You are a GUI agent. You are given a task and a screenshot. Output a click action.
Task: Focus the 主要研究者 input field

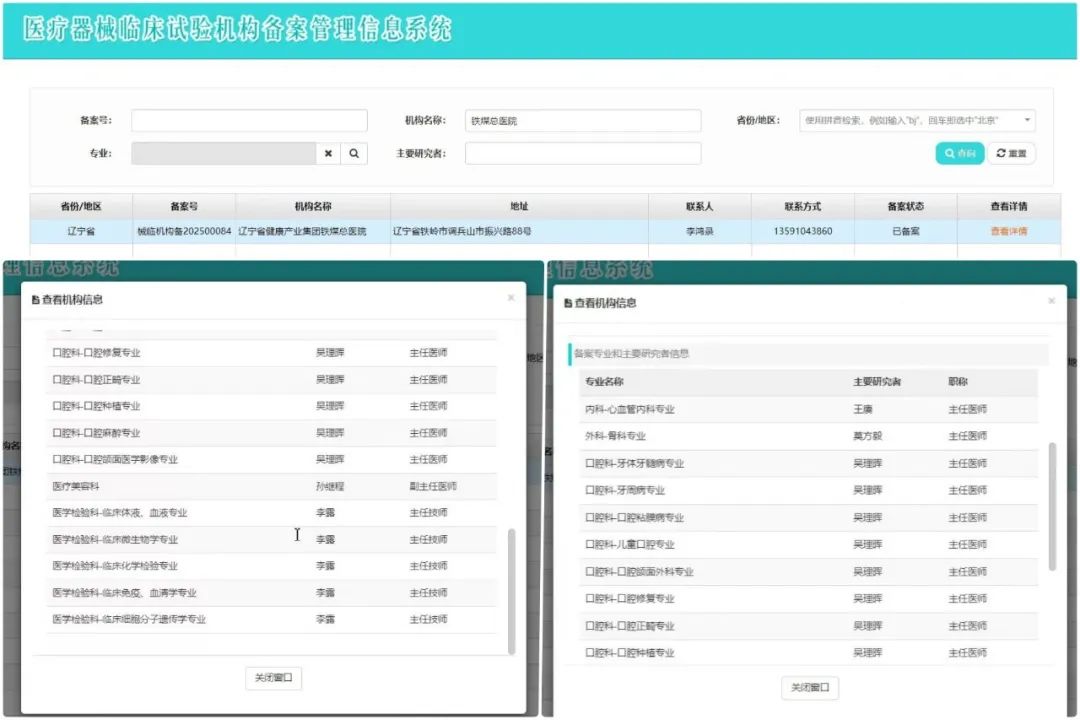[583, 154]
